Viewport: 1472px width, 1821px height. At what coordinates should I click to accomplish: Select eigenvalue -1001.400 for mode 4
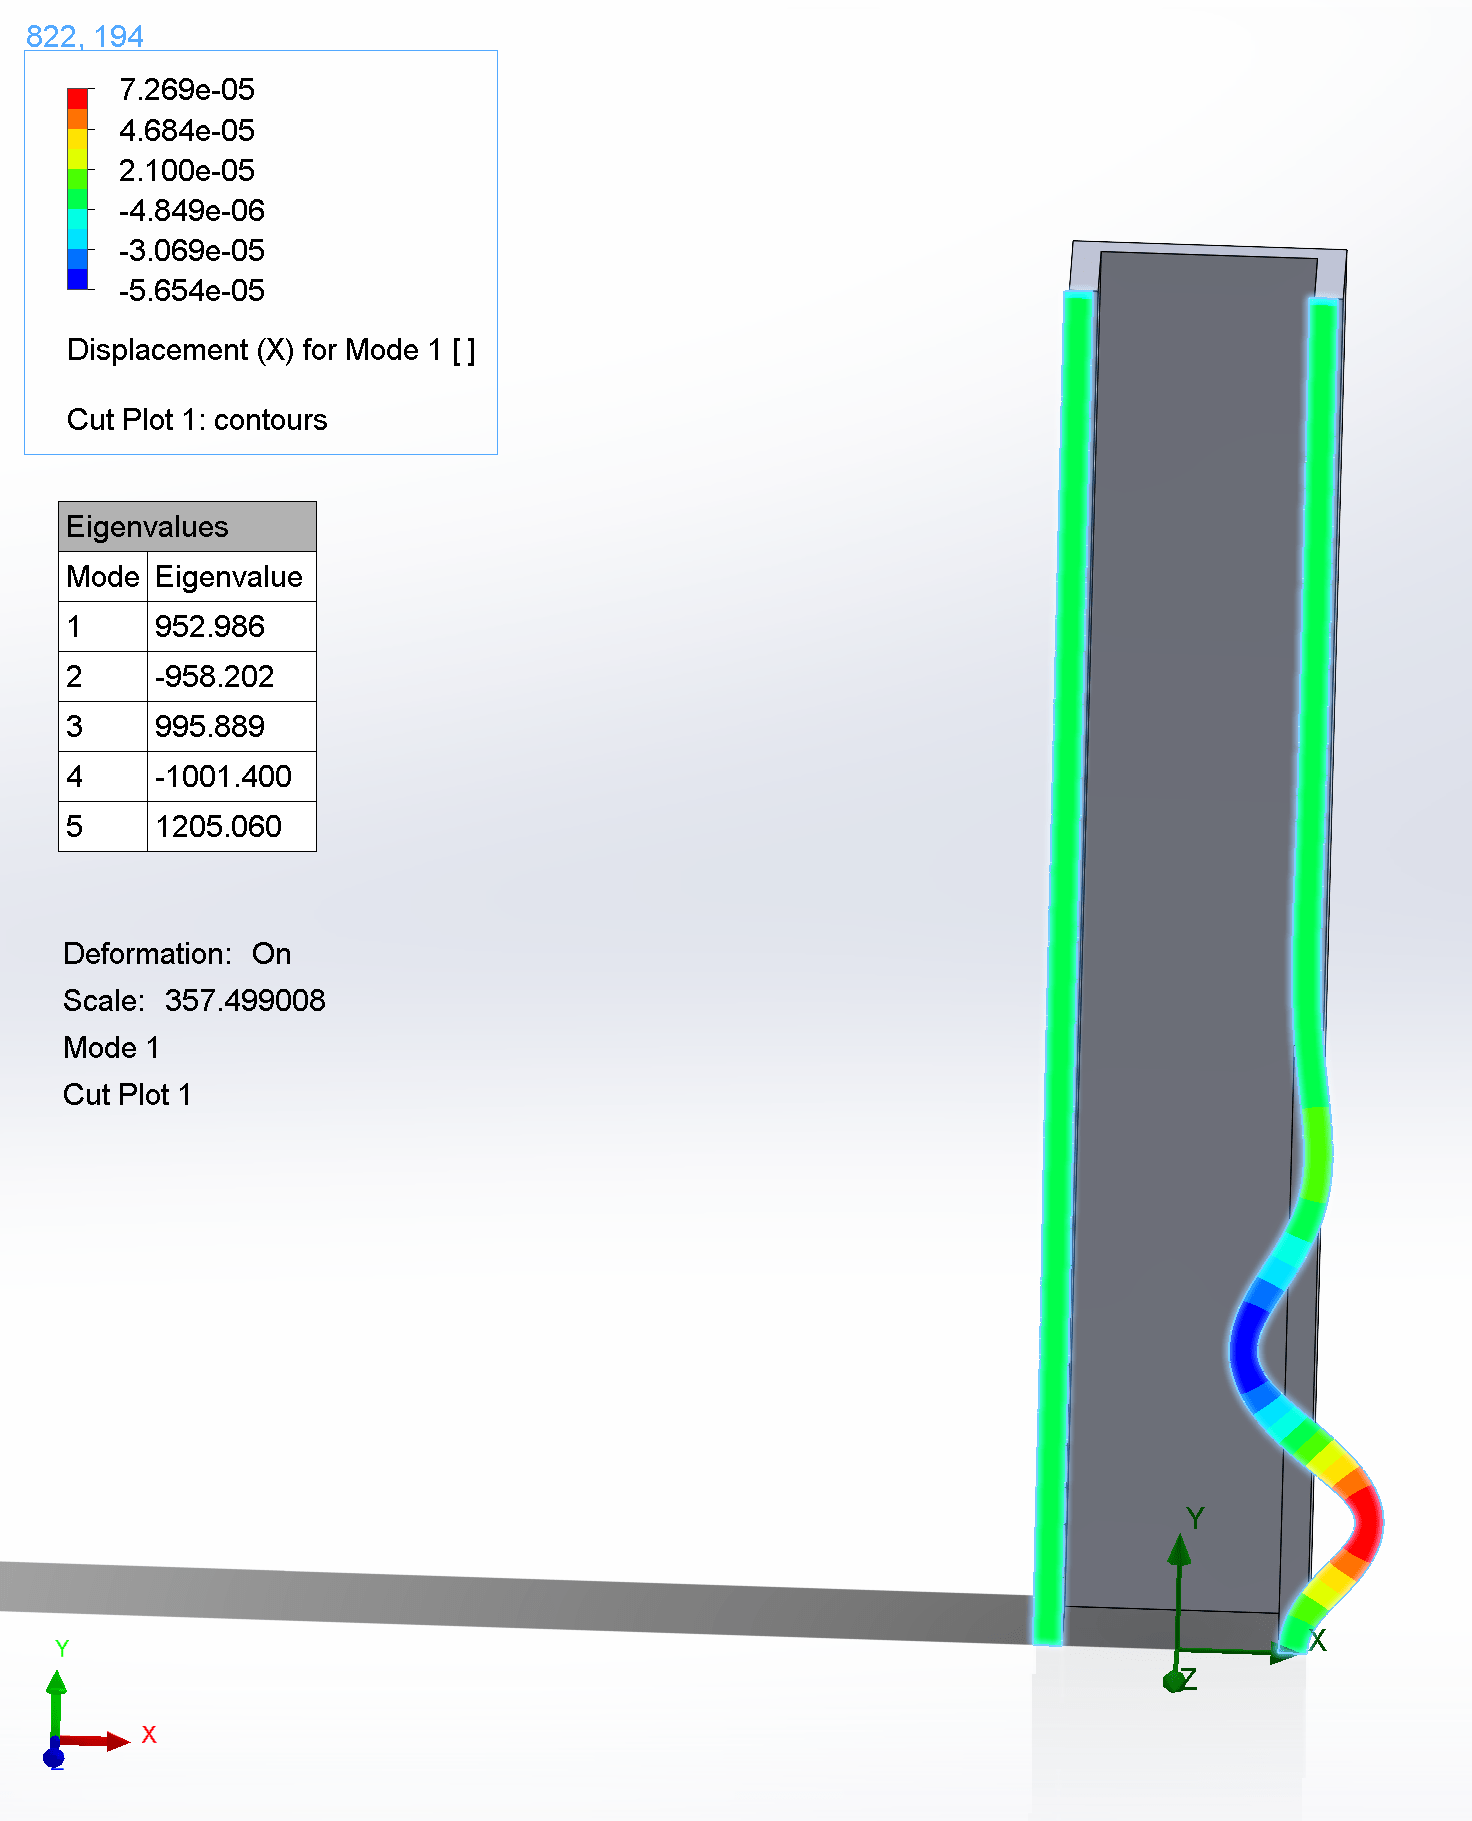pos(232,777)
